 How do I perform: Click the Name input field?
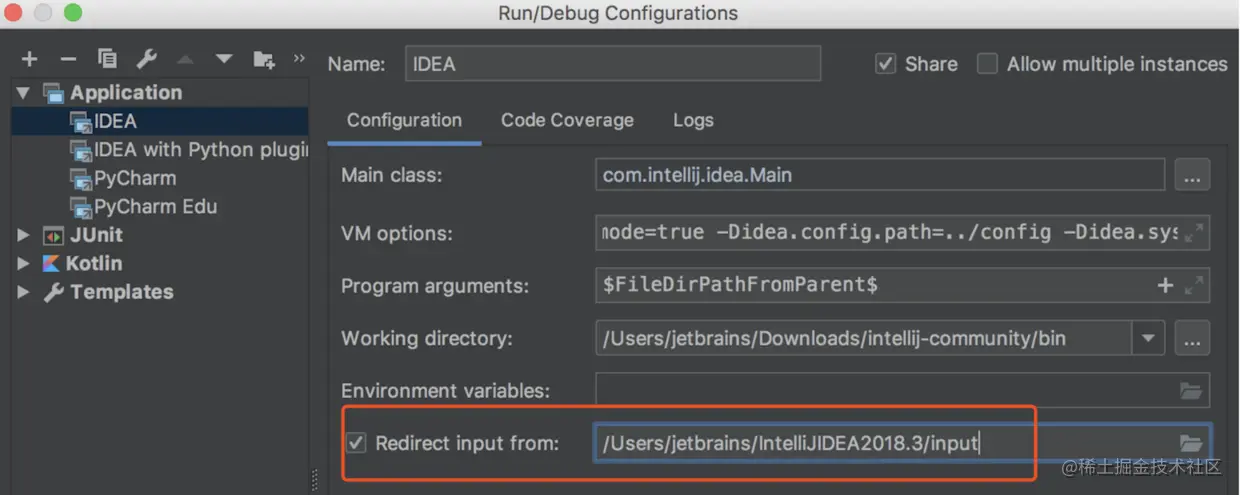(613, 63)
